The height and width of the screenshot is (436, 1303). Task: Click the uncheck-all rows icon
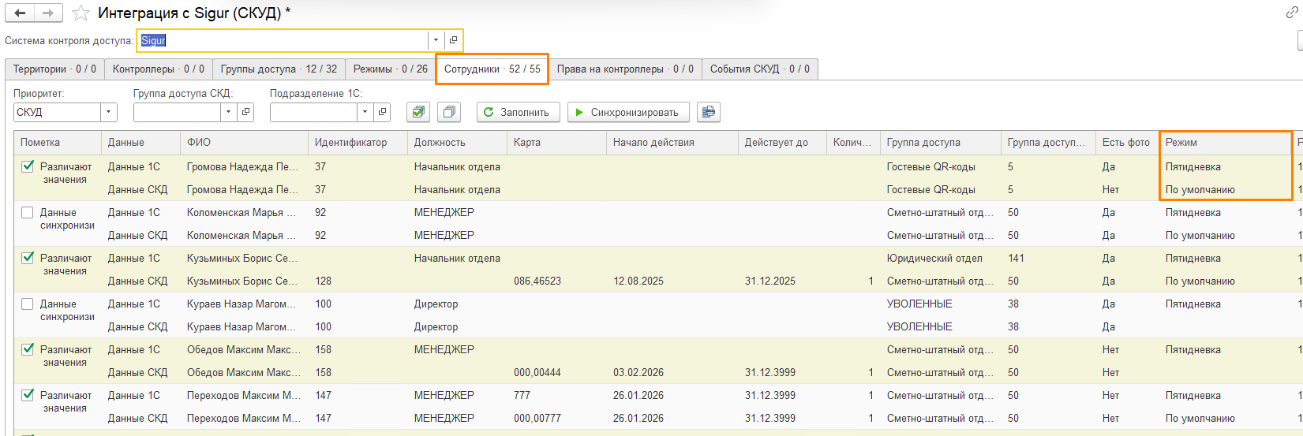tap(449, 112)
